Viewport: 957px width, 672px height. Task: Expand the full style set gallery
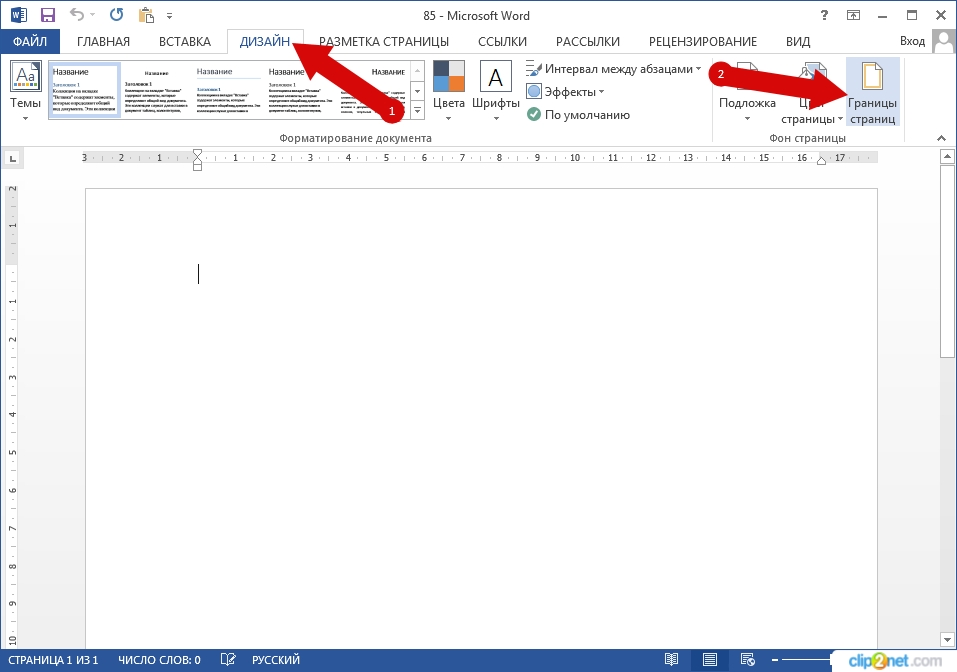pyautogui.click(x=417, y=111)
